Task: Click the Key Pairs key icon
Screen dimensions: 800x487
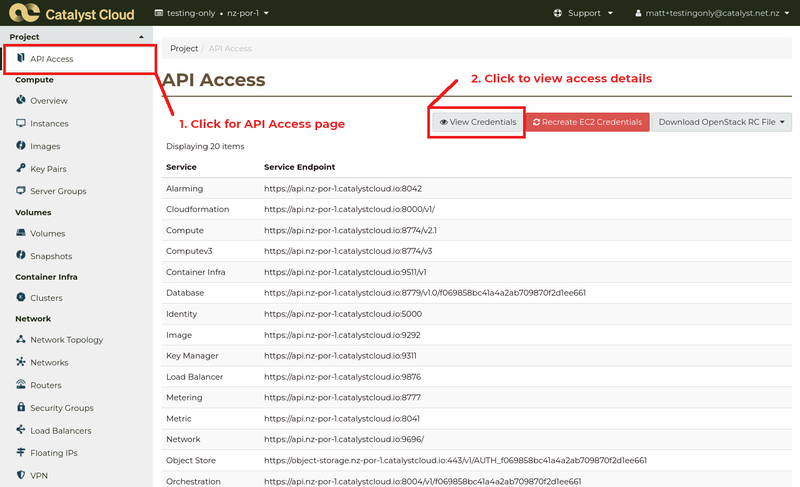Action: tap(20, 168)
